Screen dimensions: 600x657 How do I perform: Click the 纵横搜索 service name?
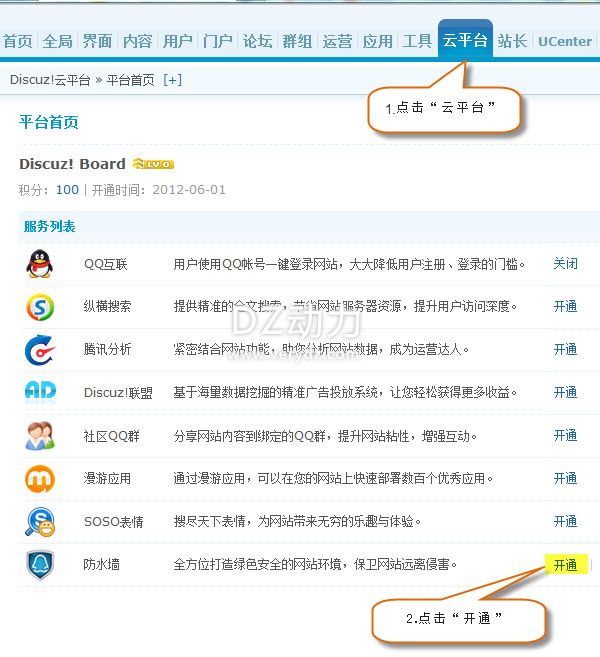107,307
